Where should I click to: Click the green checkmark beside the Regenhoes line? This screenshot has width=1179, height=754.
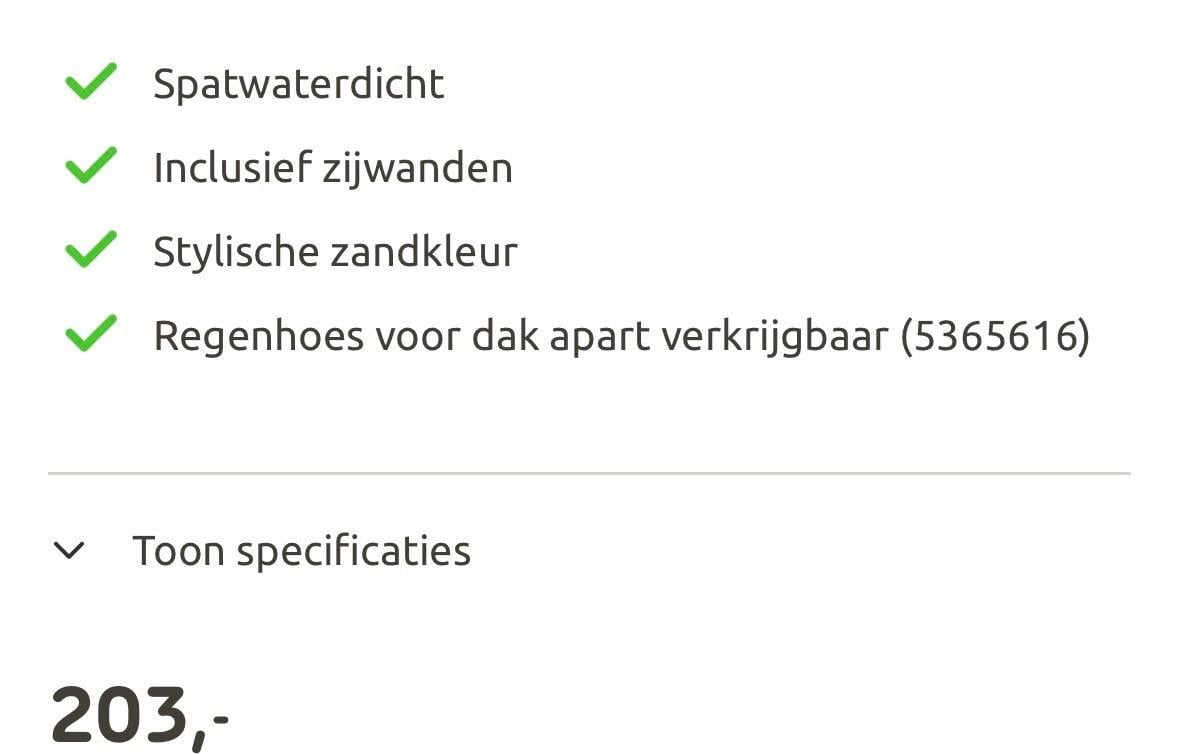click(x=91, y=334)
